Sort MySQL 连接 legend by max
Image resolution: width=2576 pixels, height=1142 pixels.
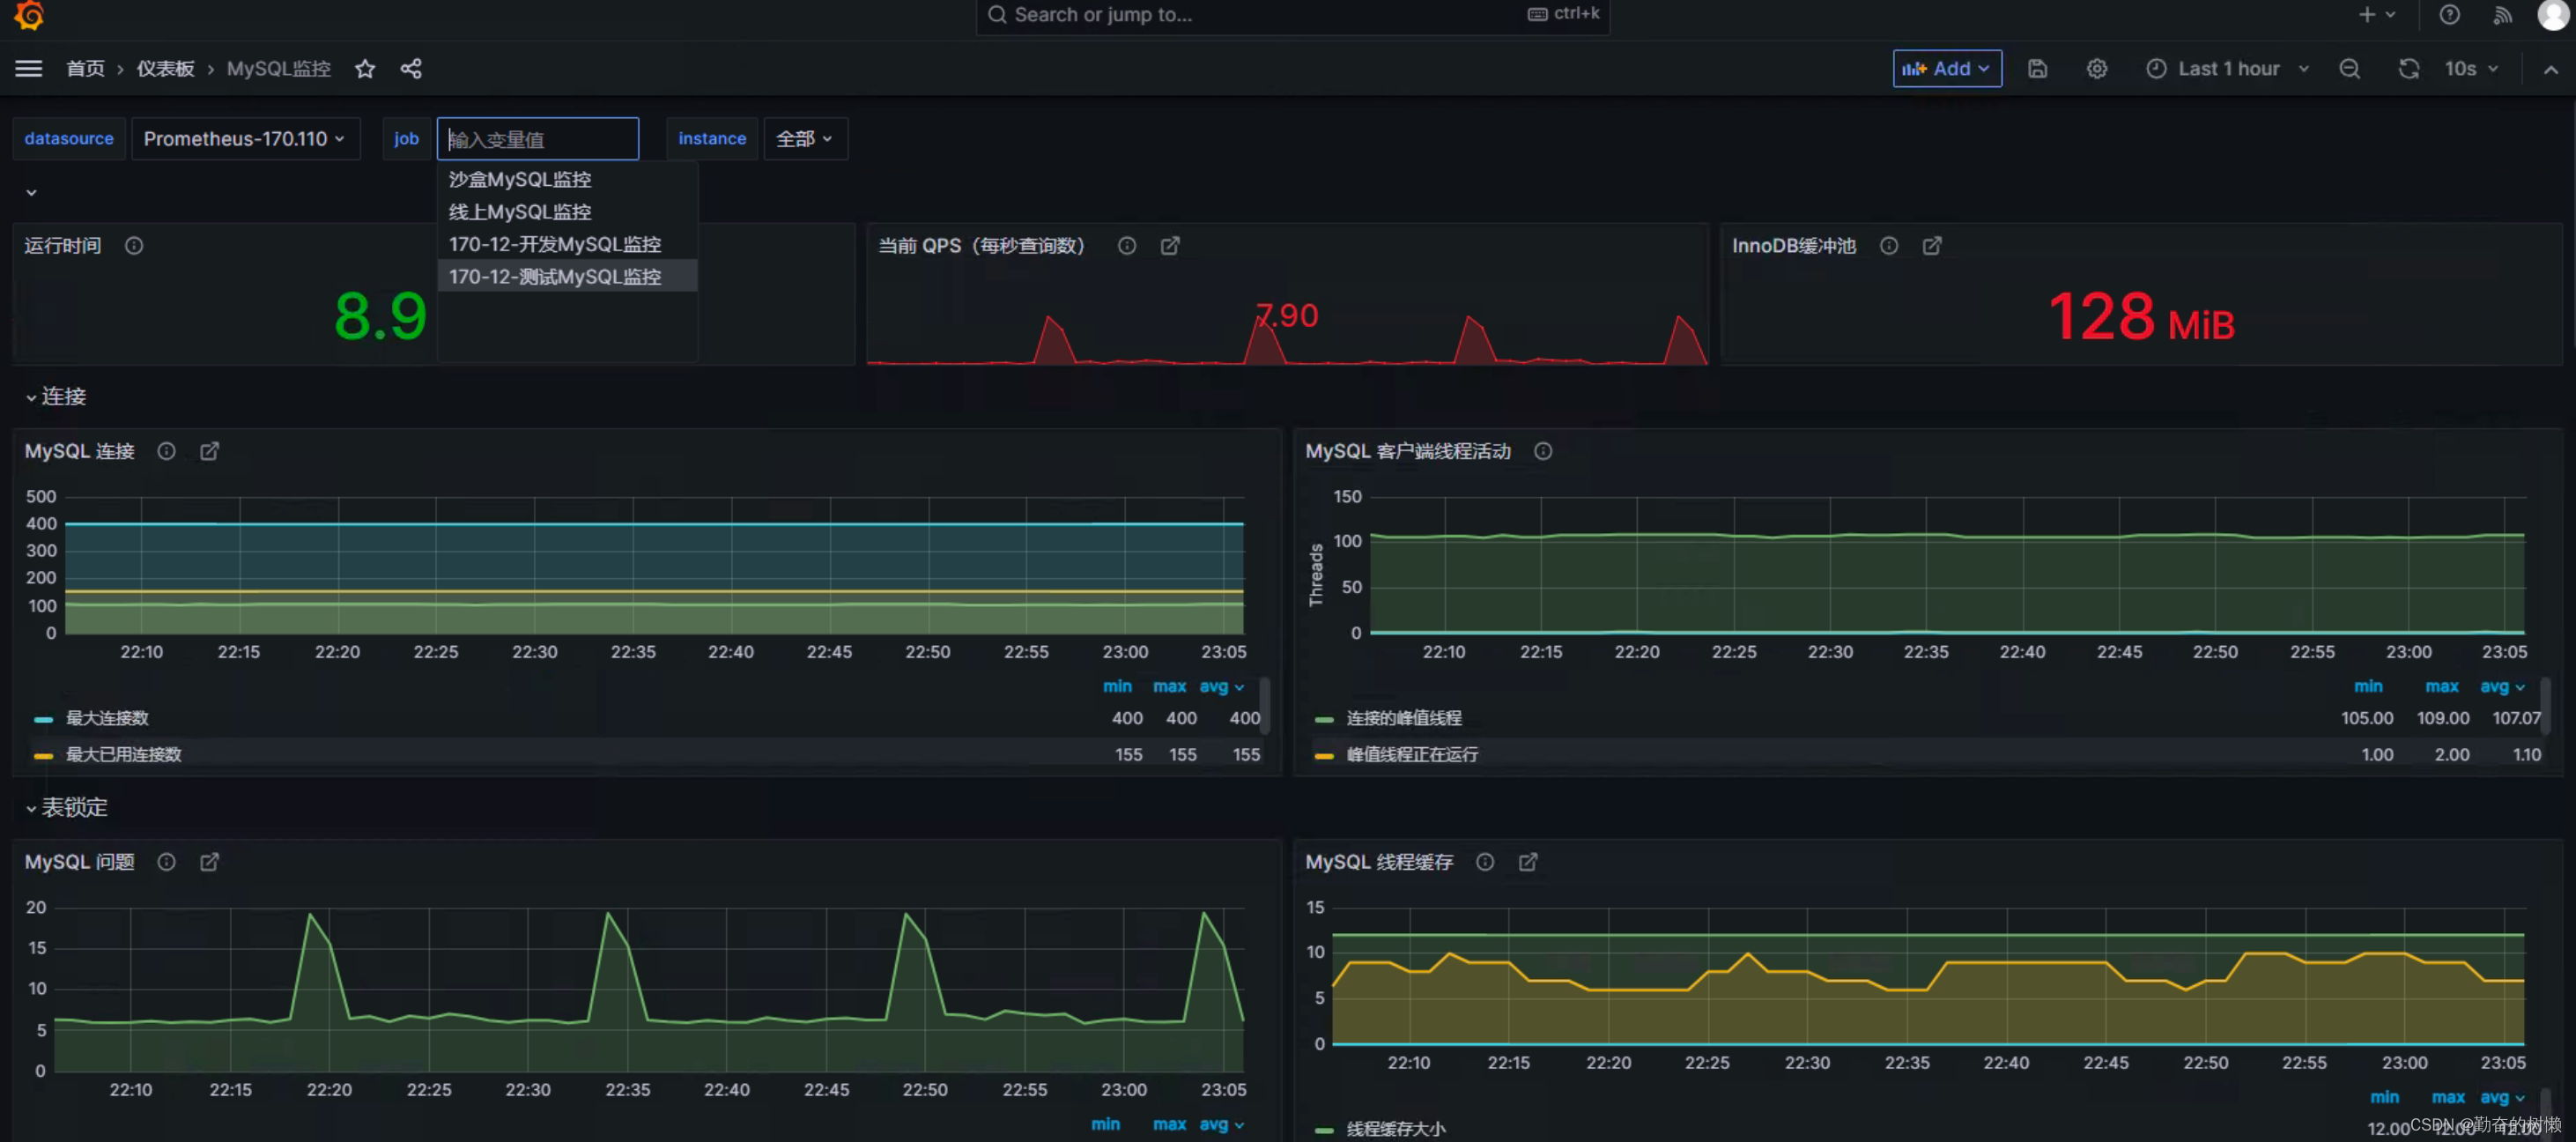(1169, 686)
